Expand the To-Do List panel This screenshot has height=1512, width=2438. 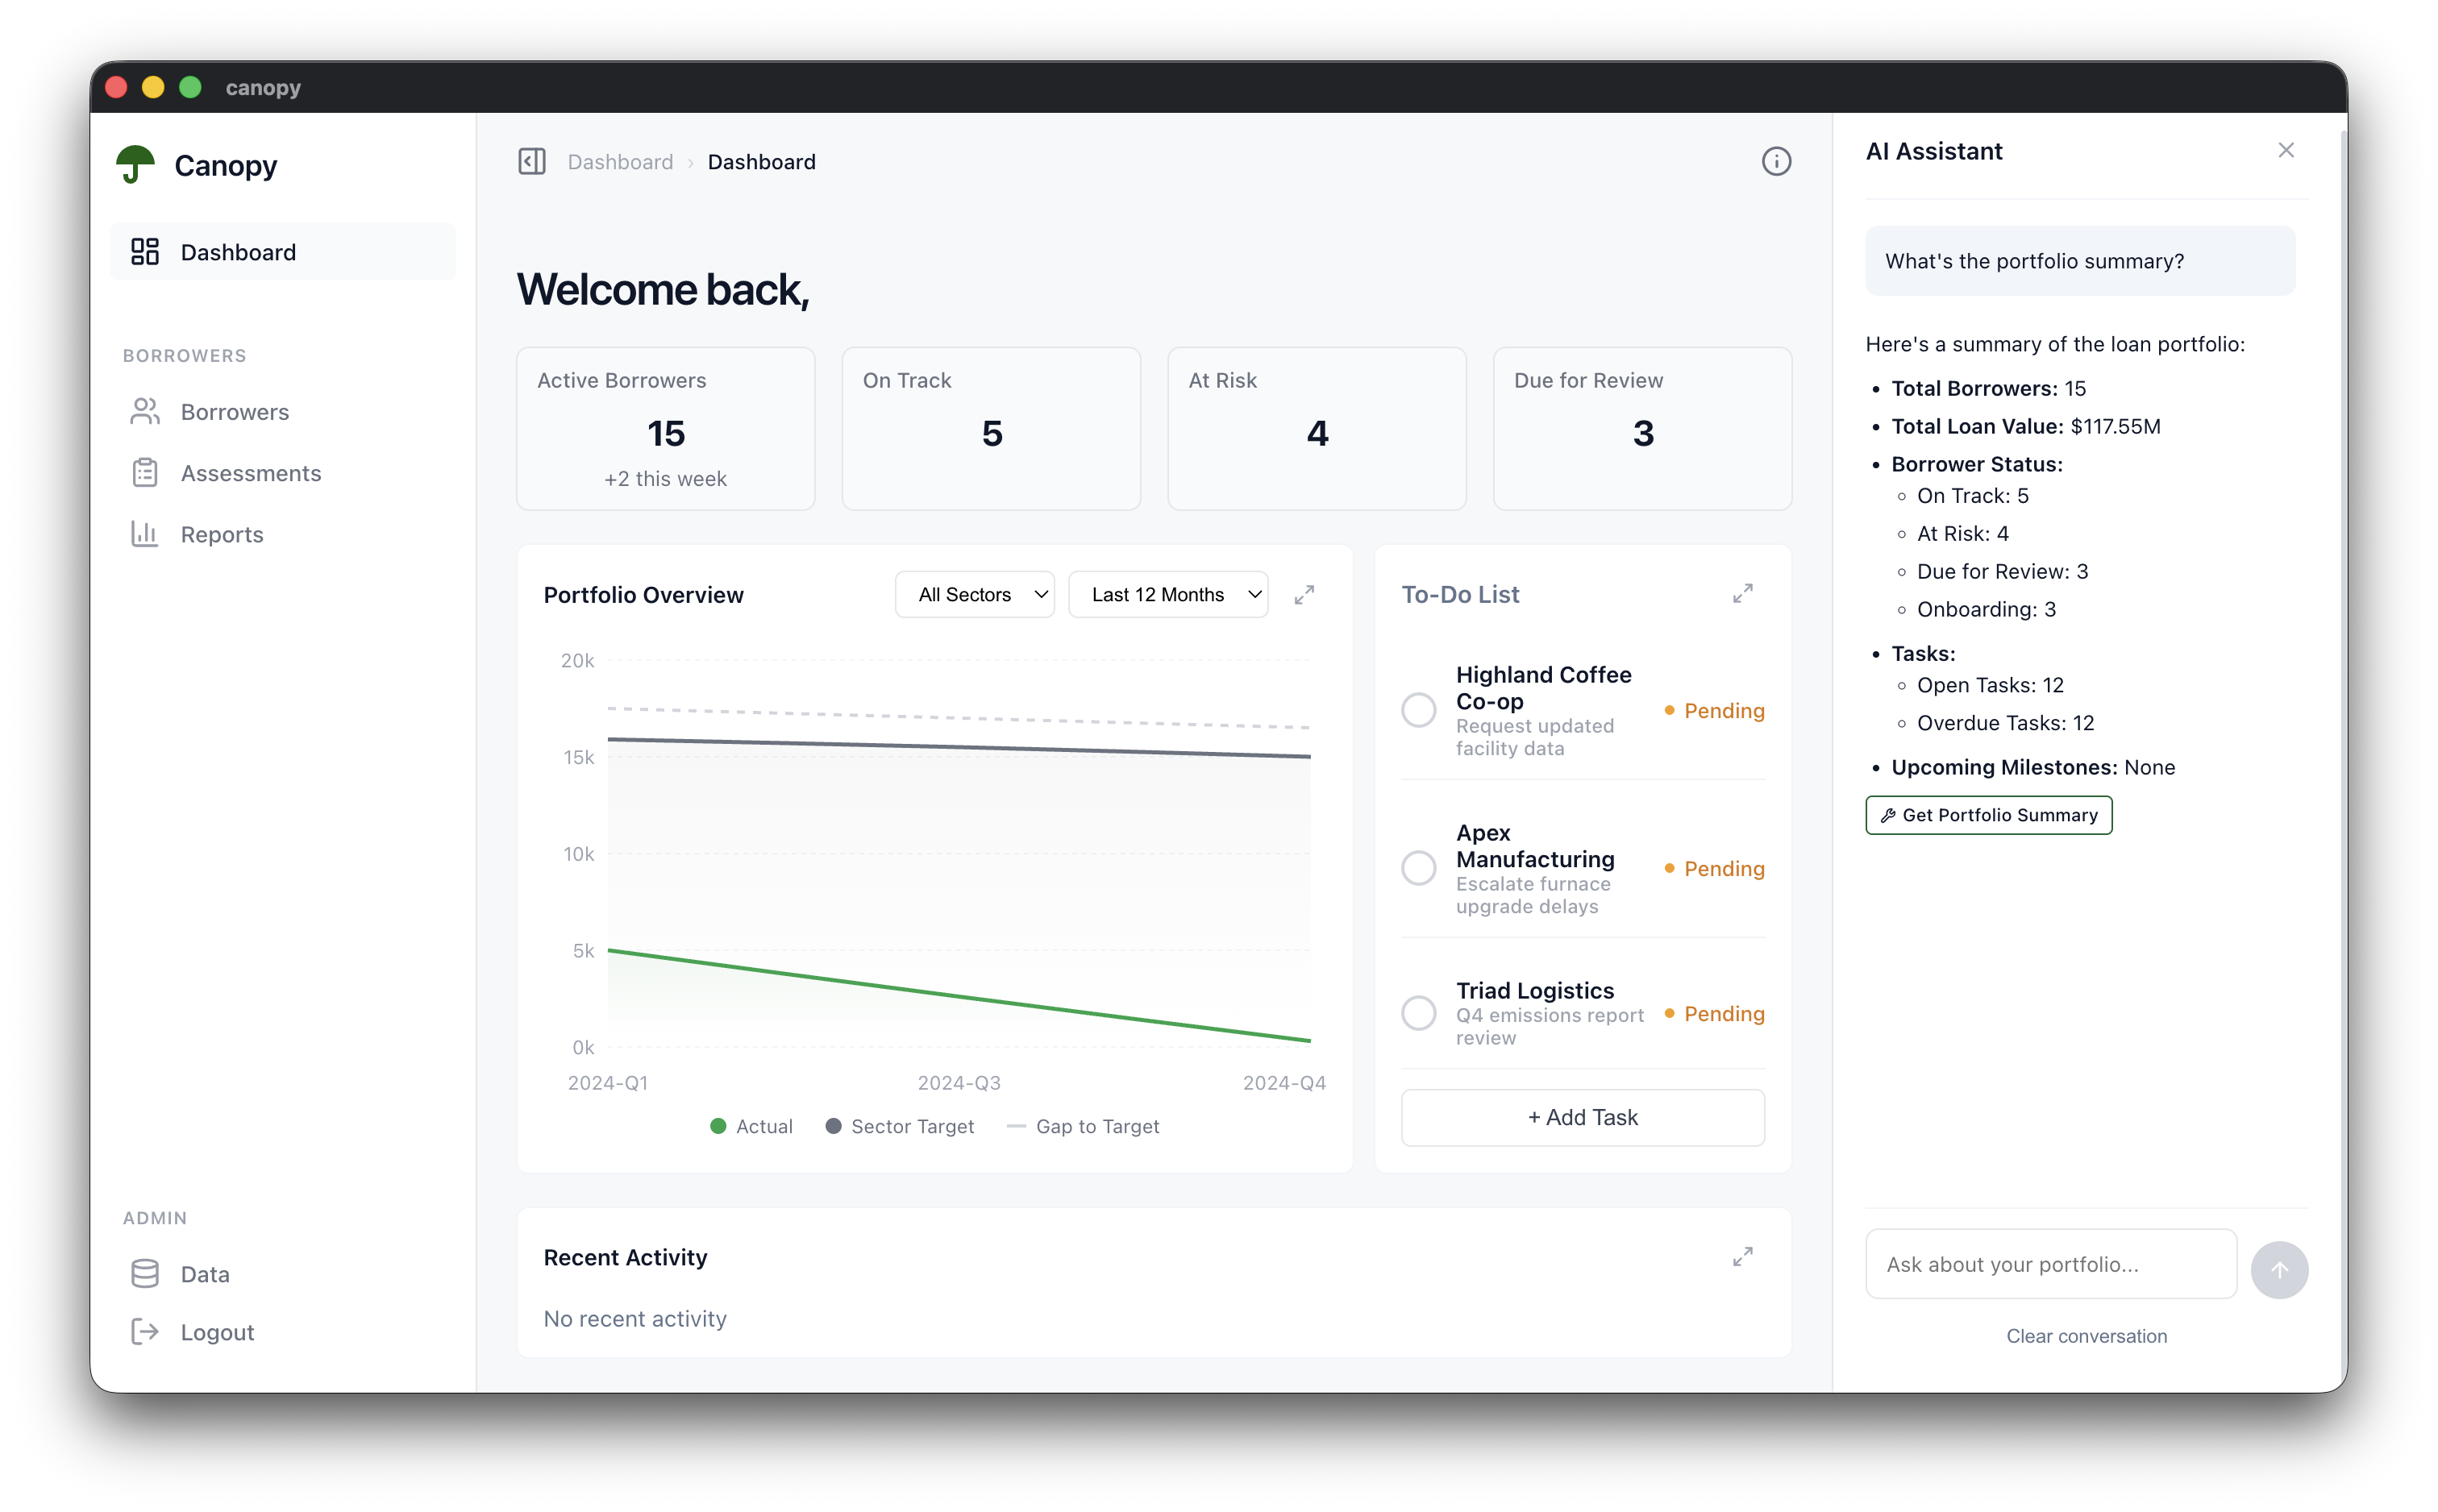[x=1742, y=594]
